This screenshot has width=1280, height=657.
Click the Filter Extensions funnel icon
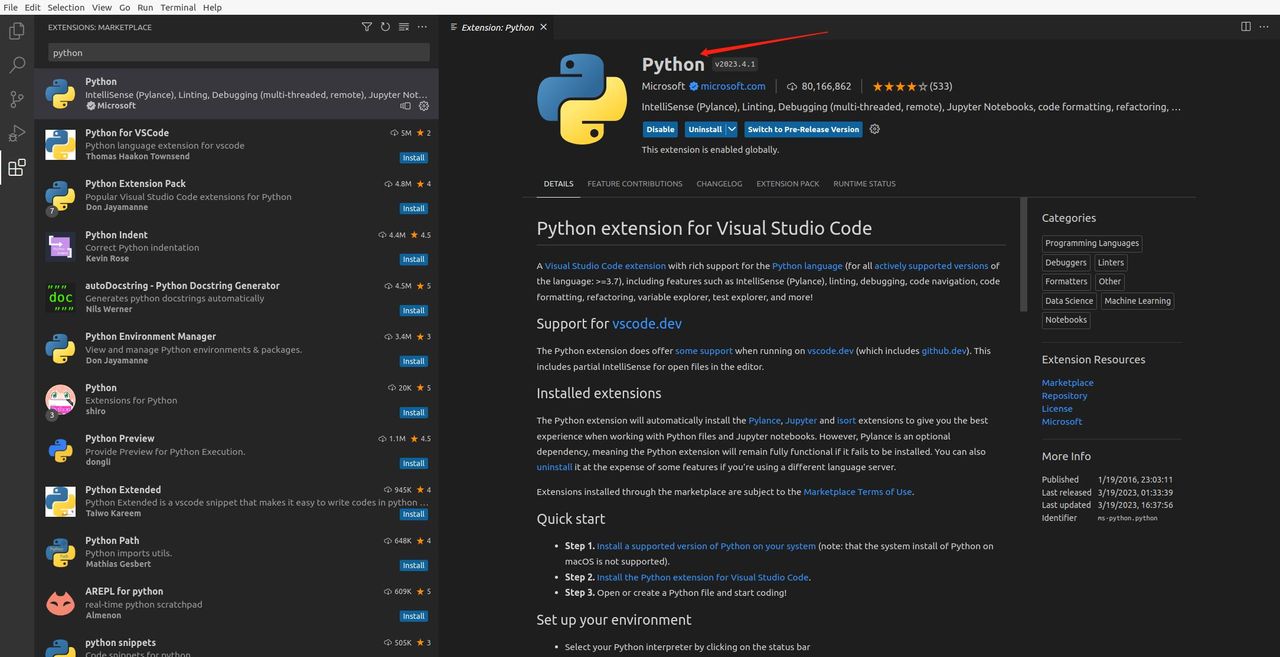point(366,27)
